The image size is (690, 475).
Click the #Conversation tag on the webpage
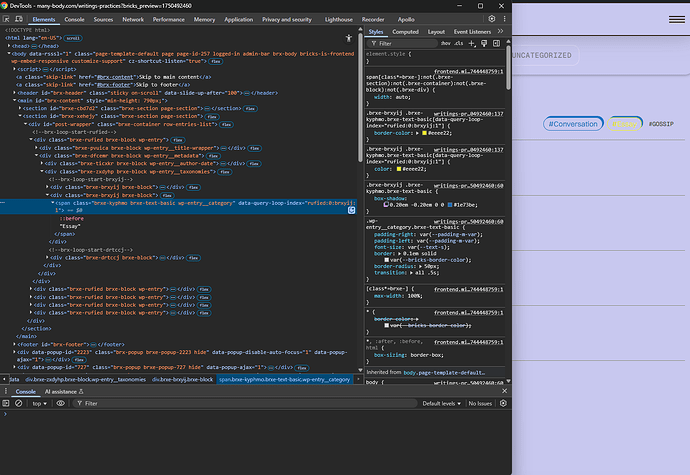pos(573,124)
